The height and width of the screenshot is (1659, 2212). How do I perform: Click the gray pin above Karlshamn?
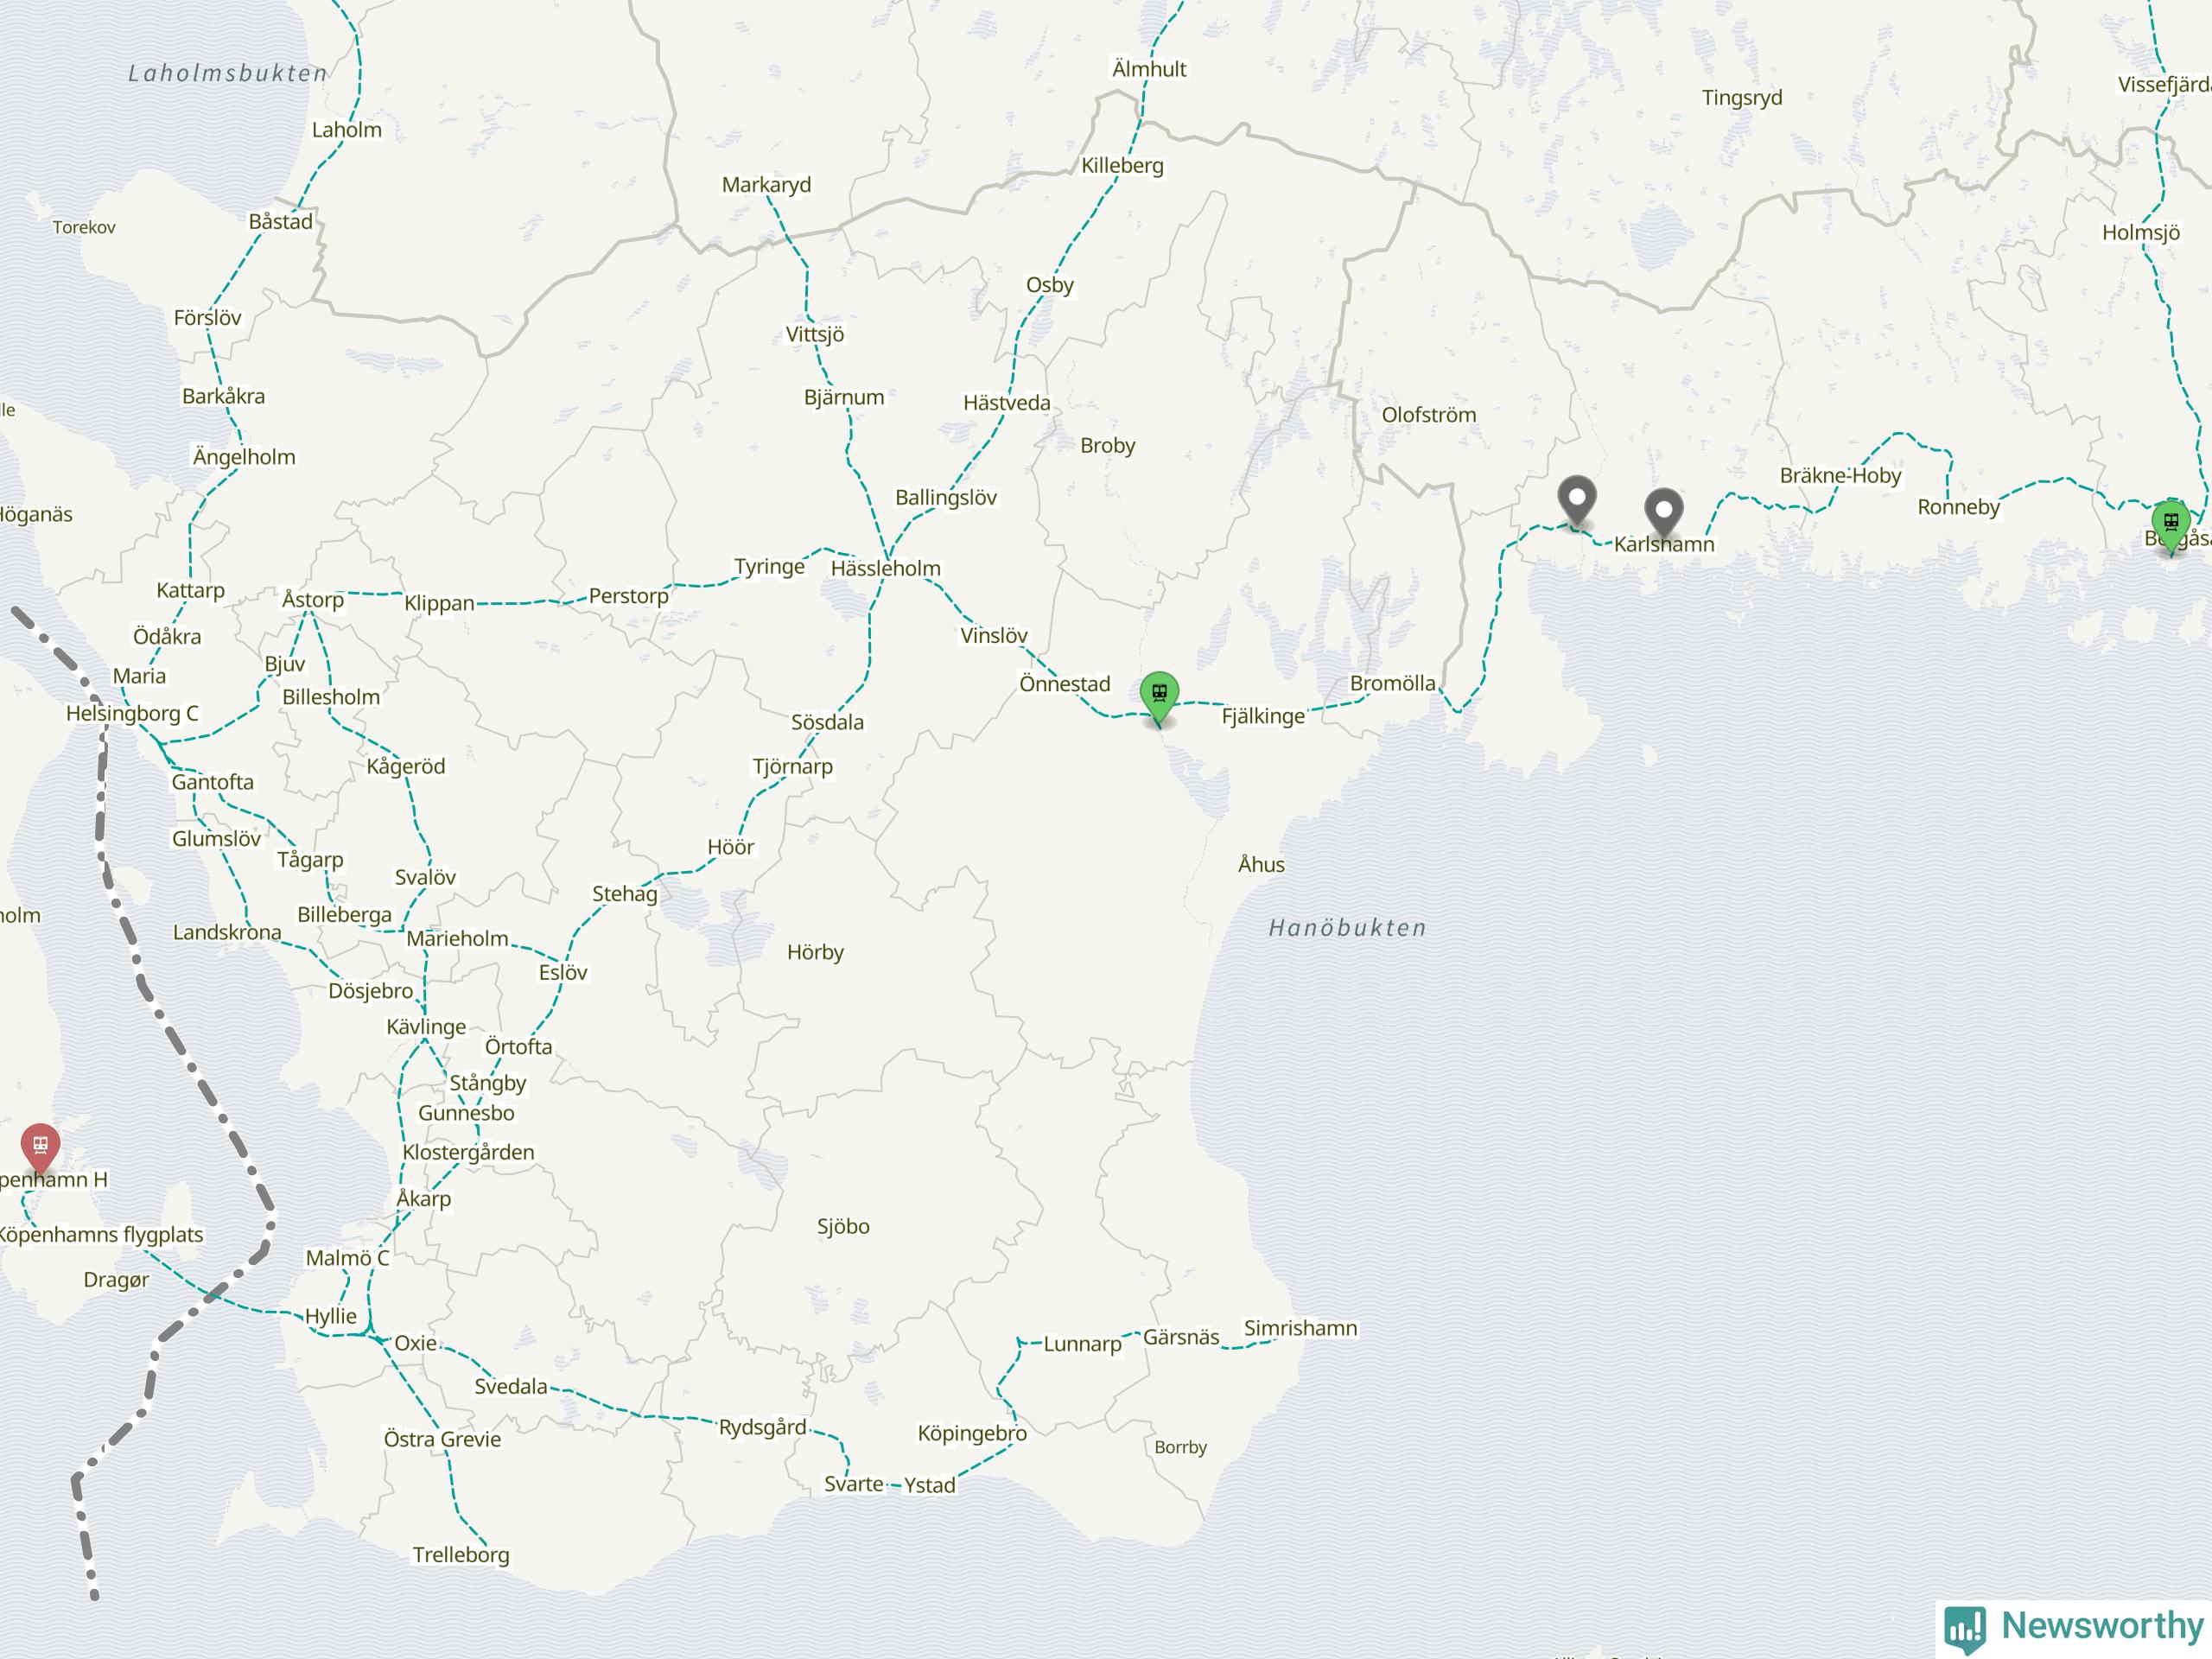[1664, 514]
